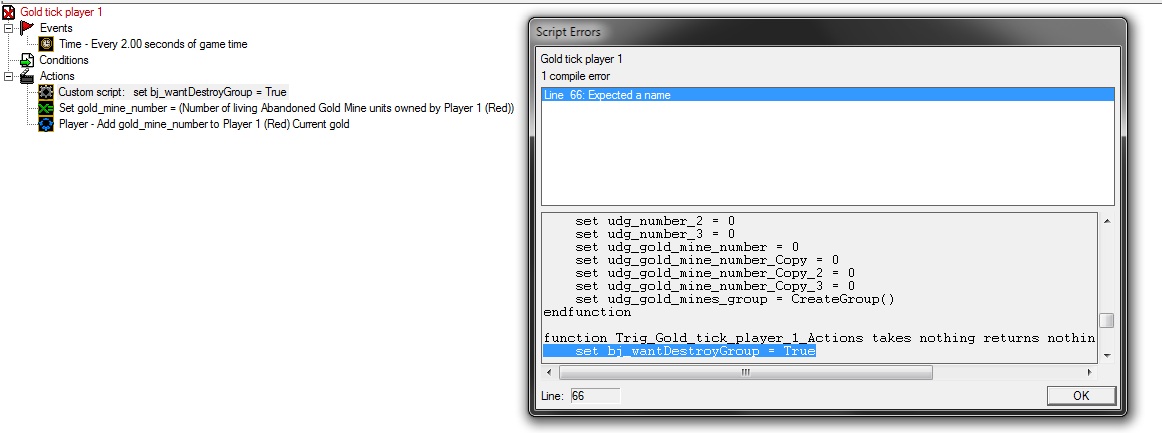Screen dimensions: 1162x433
Task: Click 'Gold tick player 1' label in dialog
Action: click(582, 59)
